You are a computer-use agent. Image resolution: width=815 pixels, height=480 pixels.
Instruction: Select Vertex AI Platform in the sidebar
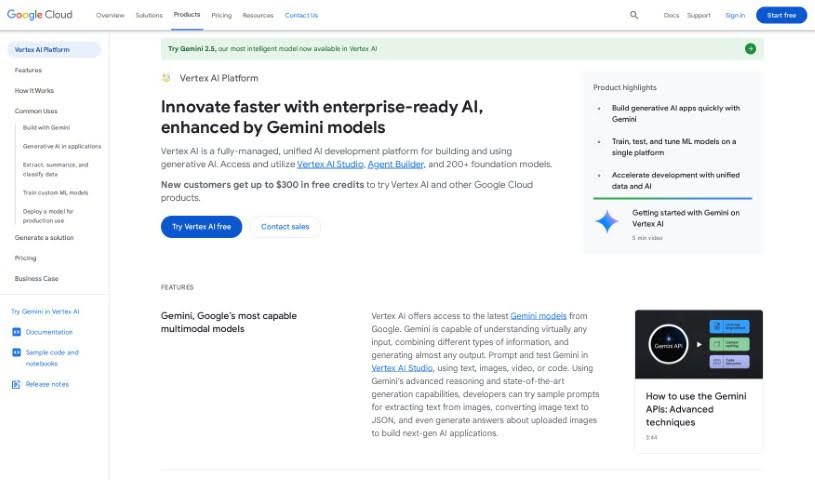pos(54,49)
